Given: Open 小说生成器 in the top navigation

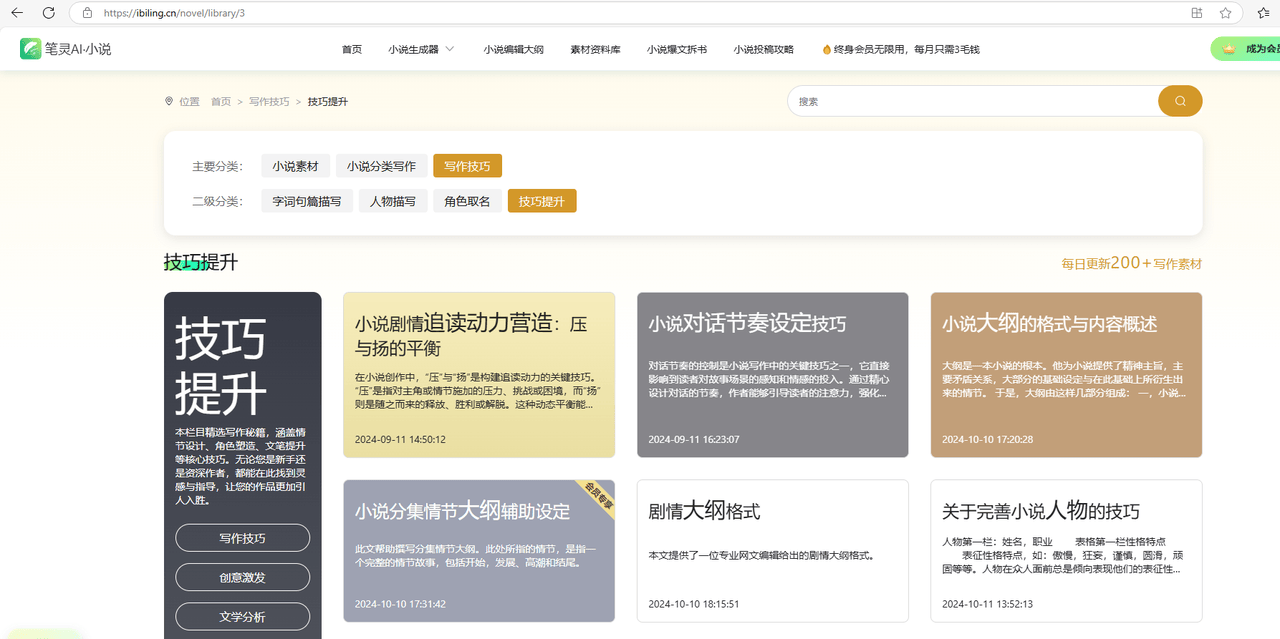Looking at the screenshot, I should 414,49.
